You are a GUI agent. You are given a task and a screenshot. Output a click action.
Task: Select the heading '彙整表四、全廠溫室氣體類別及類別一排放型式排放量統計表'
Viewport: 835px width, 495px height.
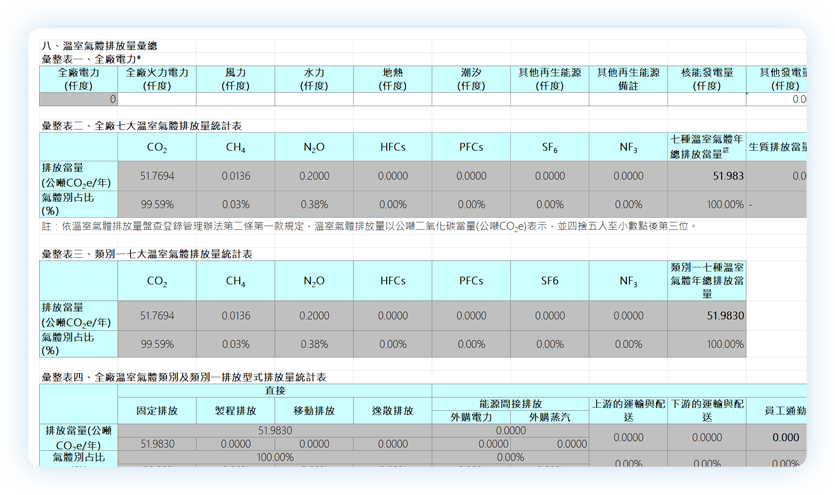point(184,377)
